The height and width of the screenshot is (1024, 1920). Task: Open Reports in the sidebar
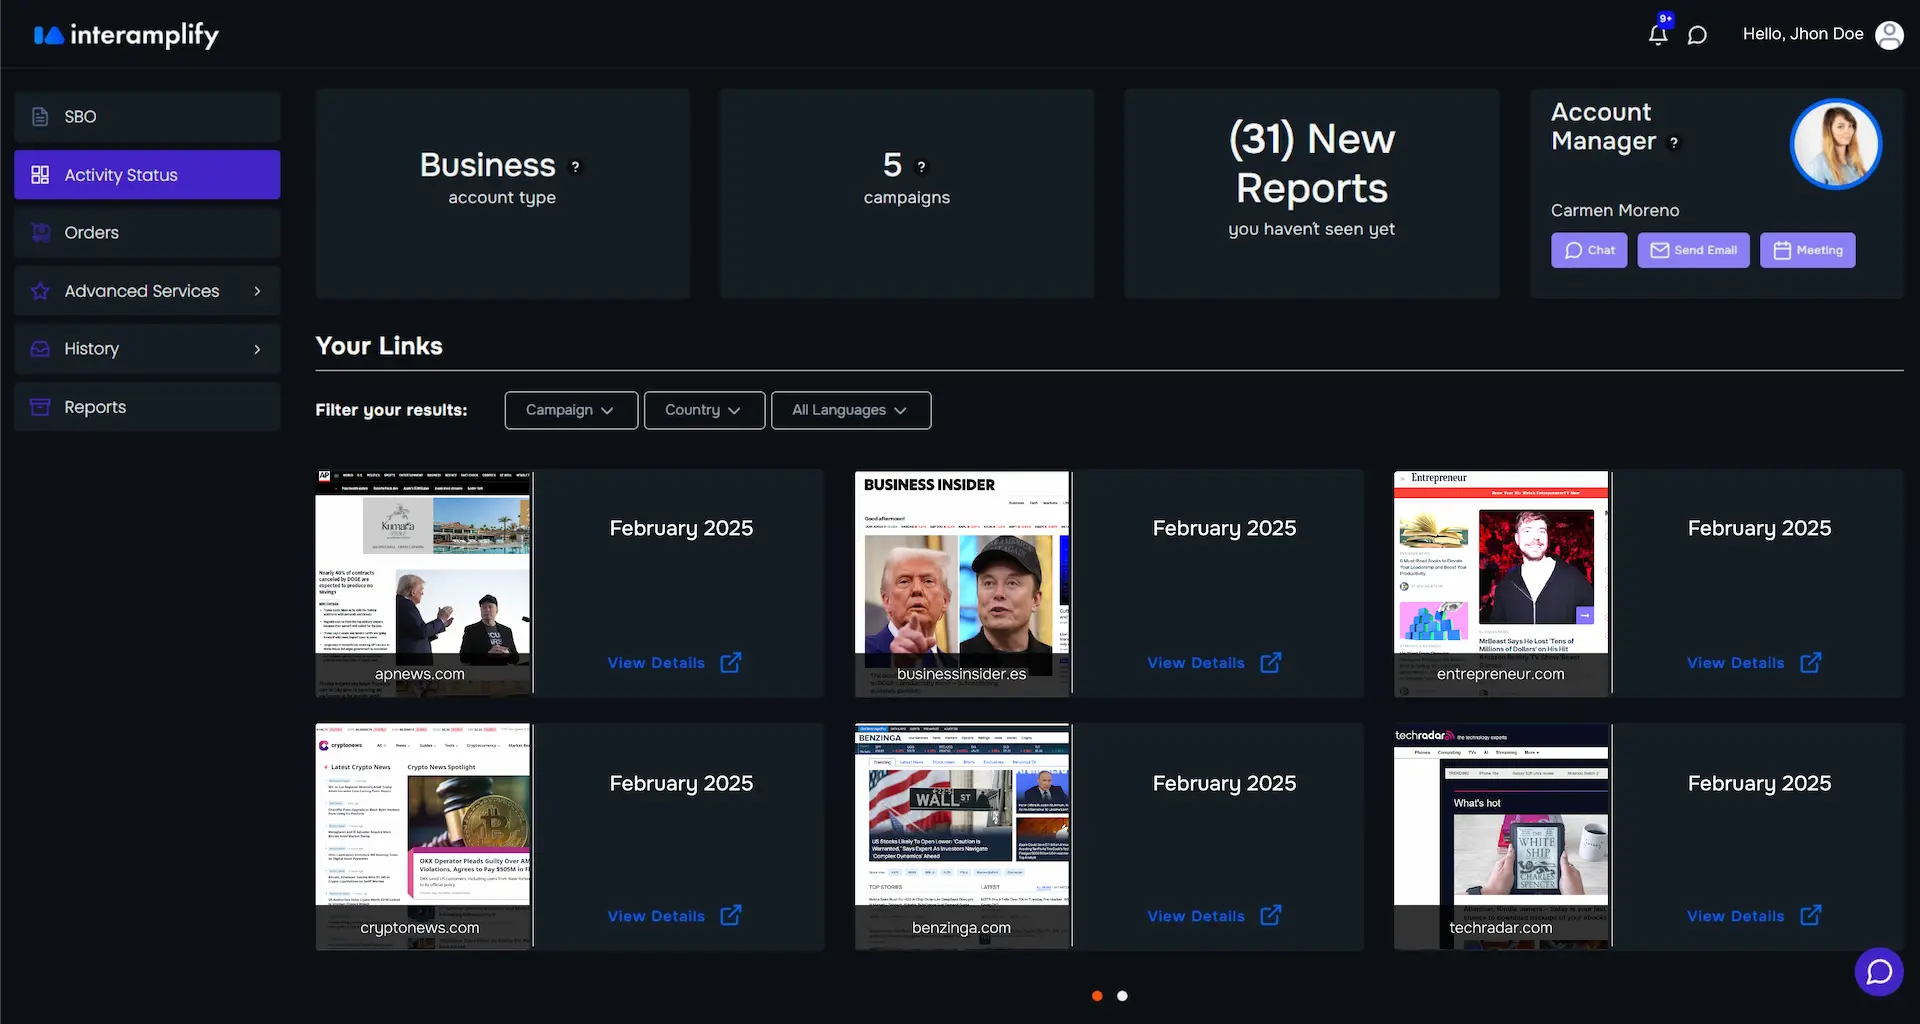[147, 407]
